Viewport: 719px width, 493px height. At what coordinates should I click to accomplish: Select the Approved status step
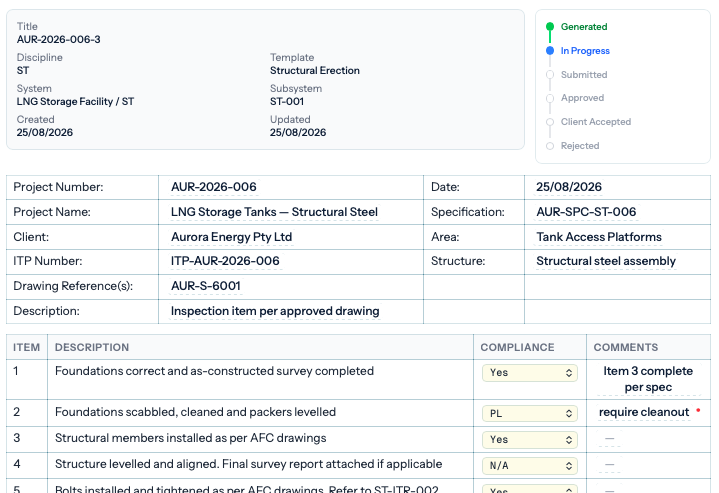click(x=582, y=98)
